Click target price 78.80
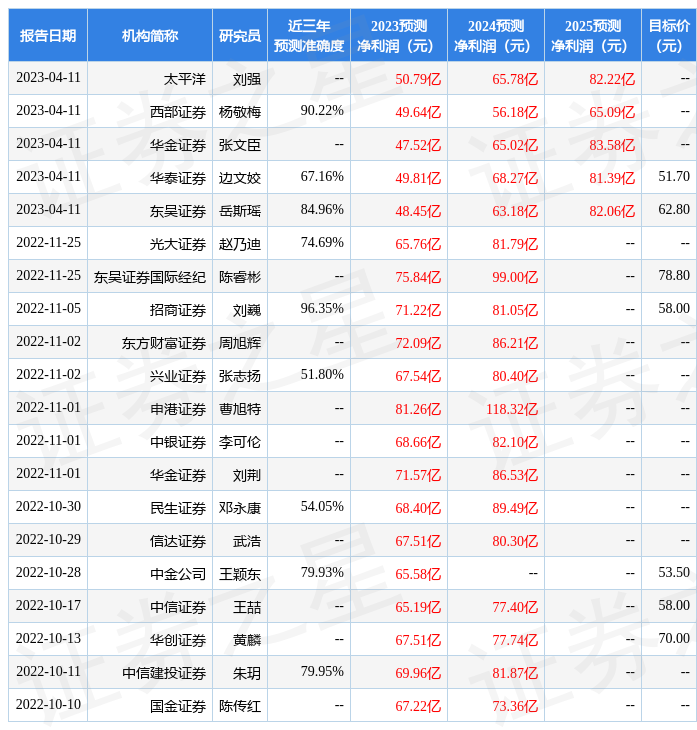Image resolution: width=697 pixels, height=730 pixels. tap(674, 276)
